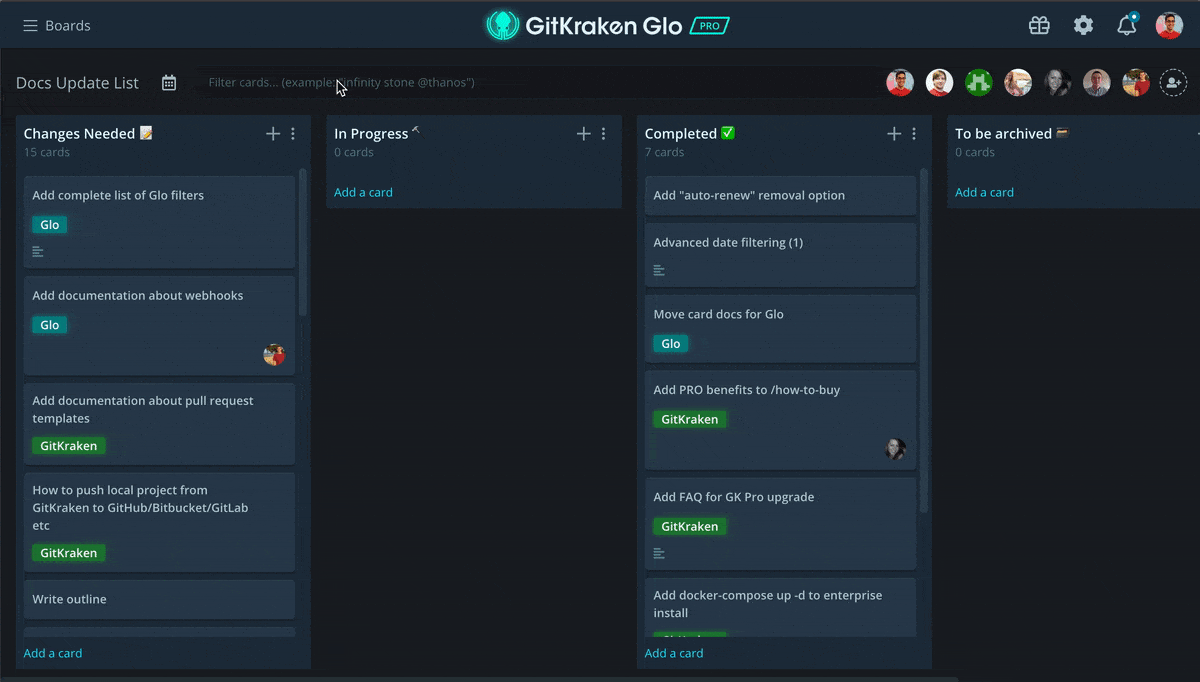Open Completed column options menu
This screenshot has height=682, width=1200.
(x=914, y=134)
